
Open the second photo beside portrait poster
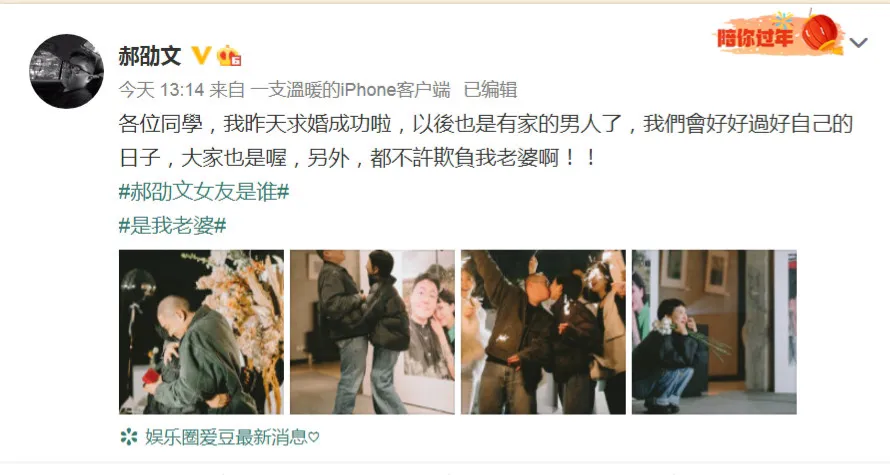(x=372, y=332)
